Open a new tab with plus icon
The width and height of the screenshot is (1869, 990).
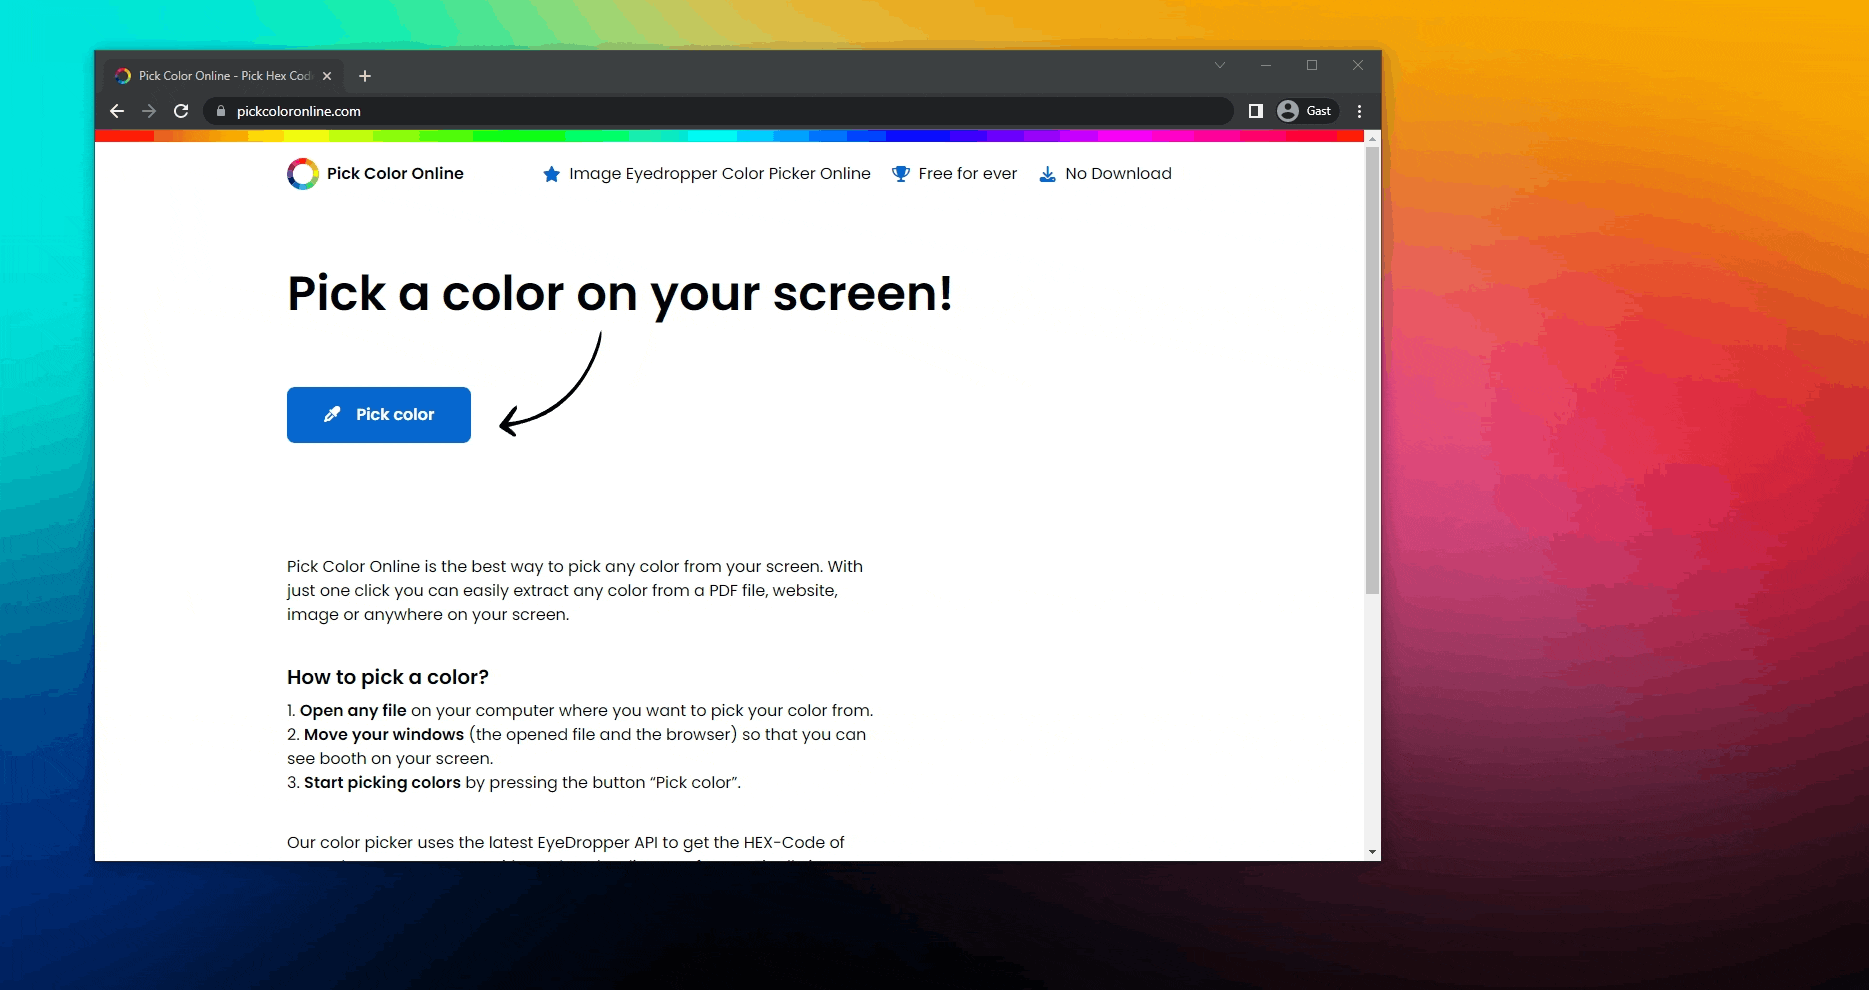click(x=365, y=76)
